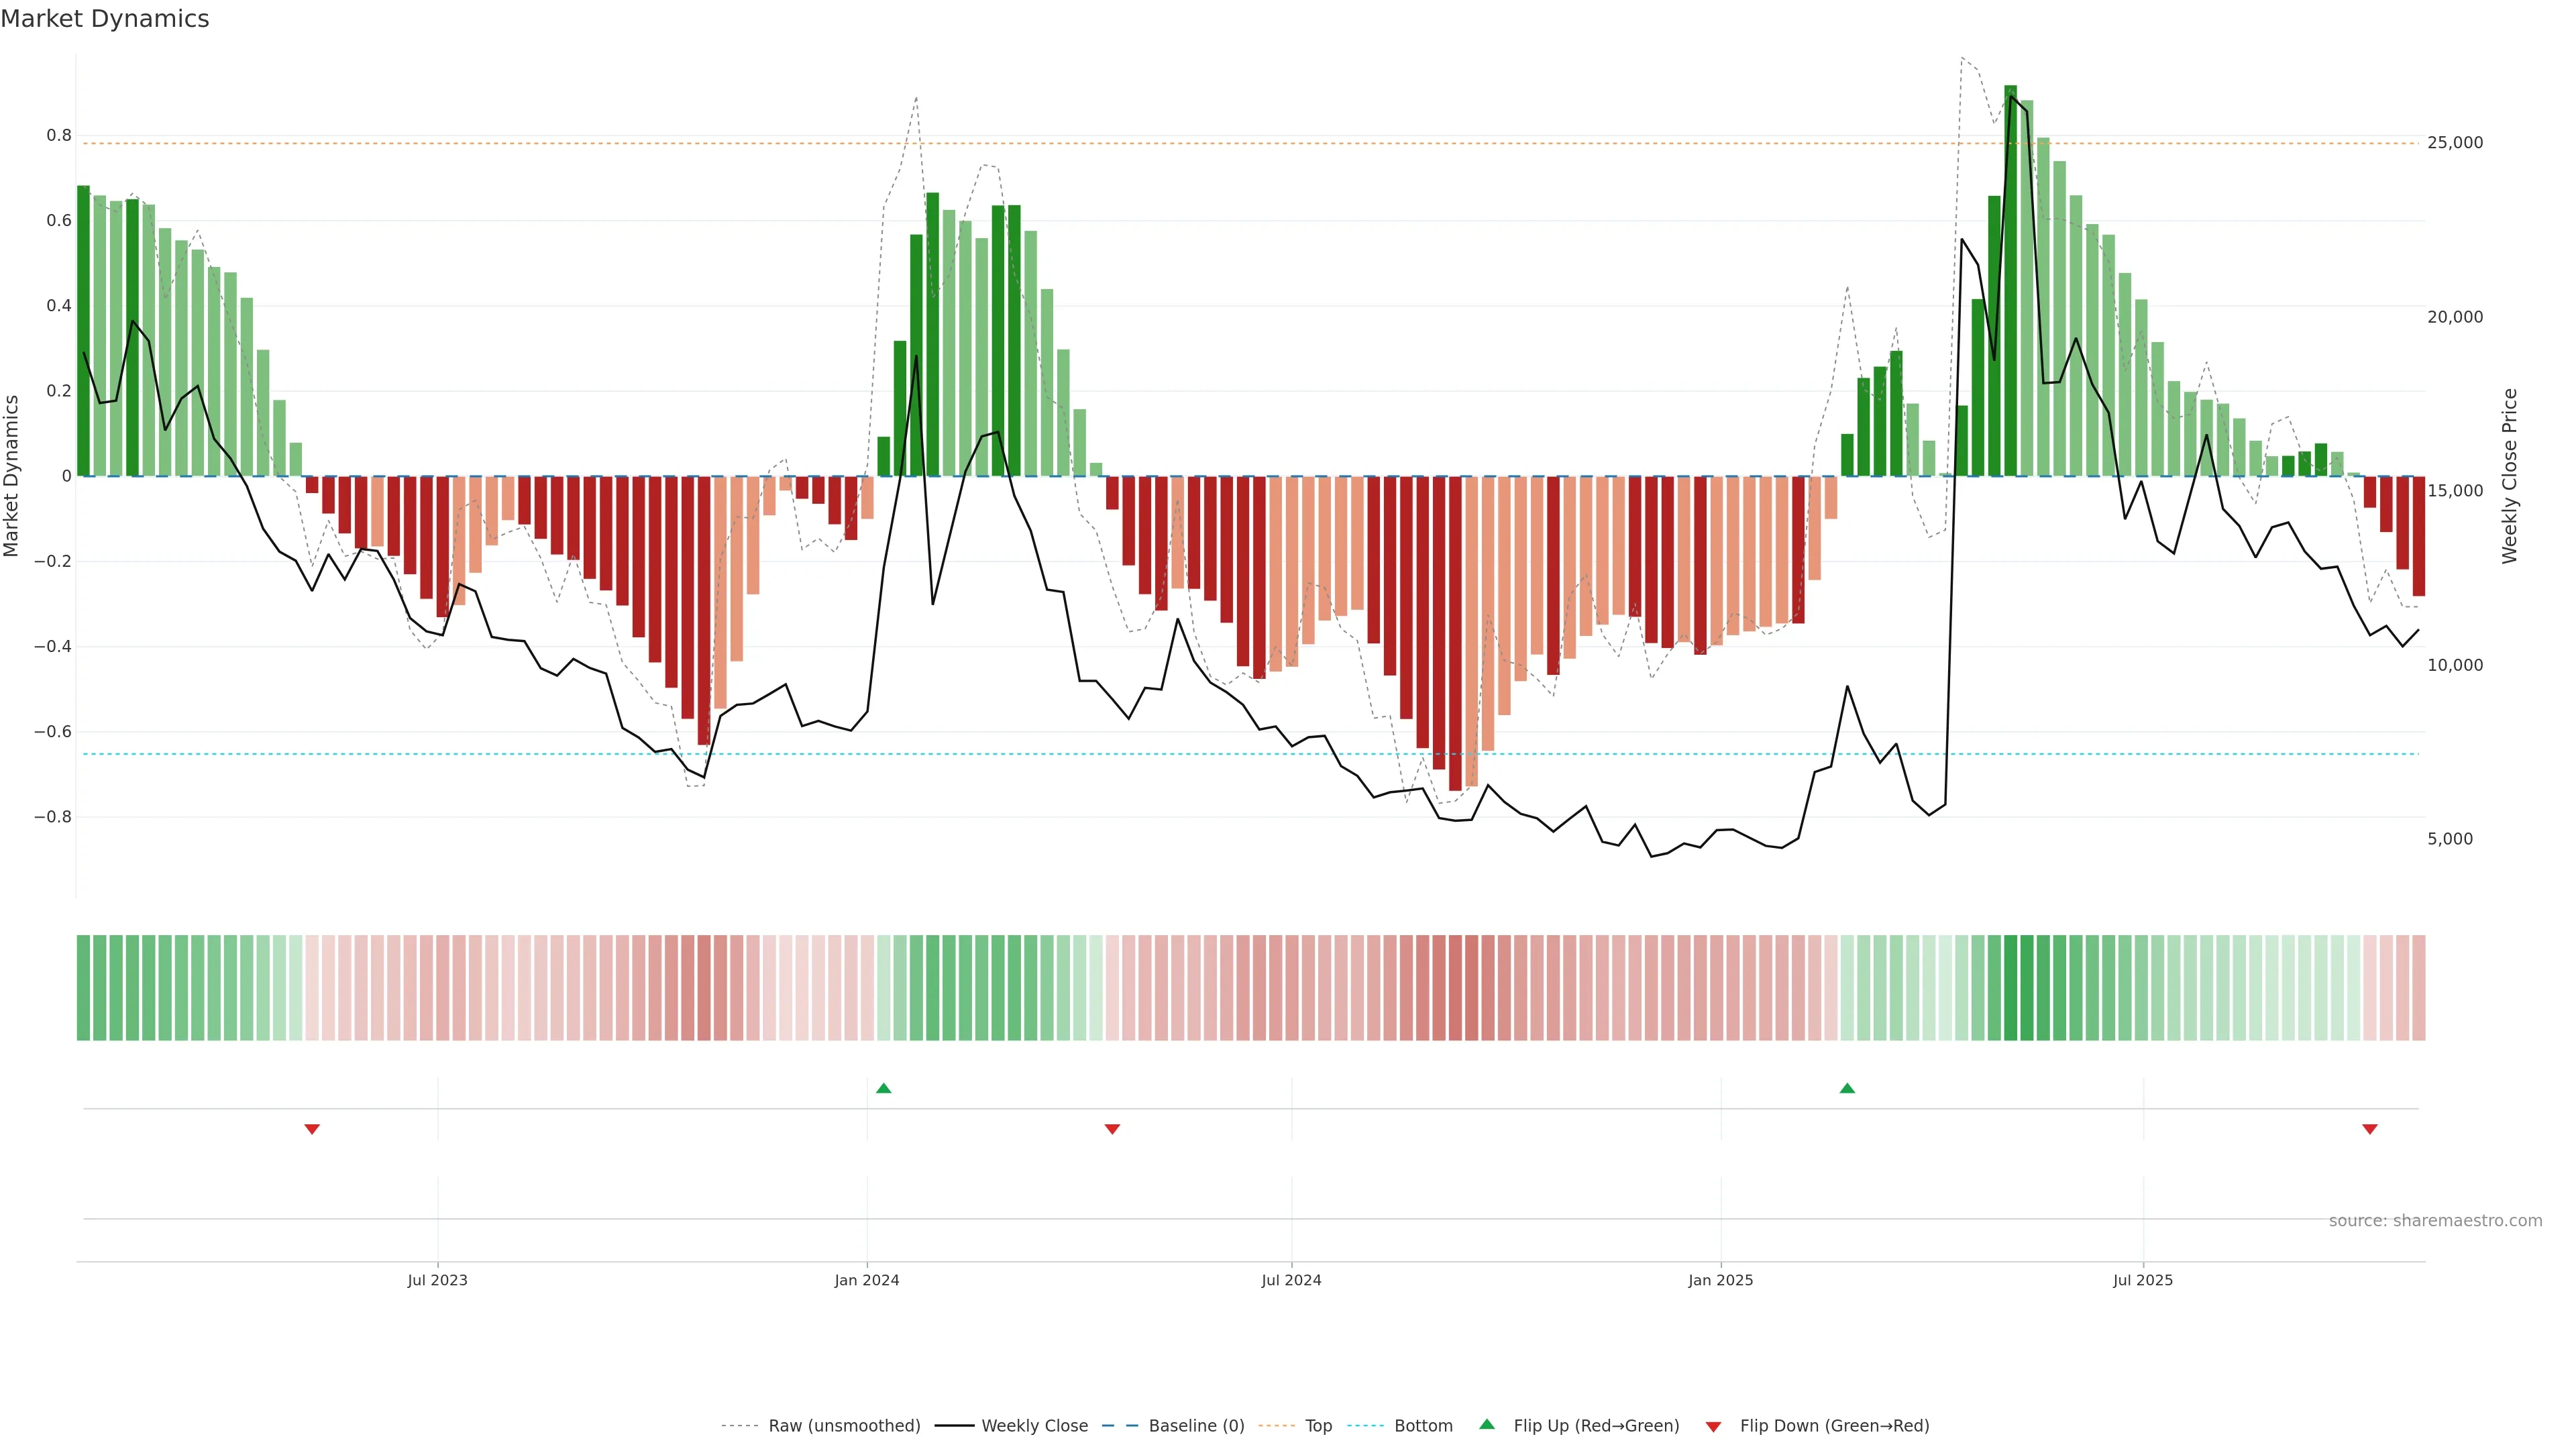Click the rightmost red Flip Down marker

coord(2369,1129)
